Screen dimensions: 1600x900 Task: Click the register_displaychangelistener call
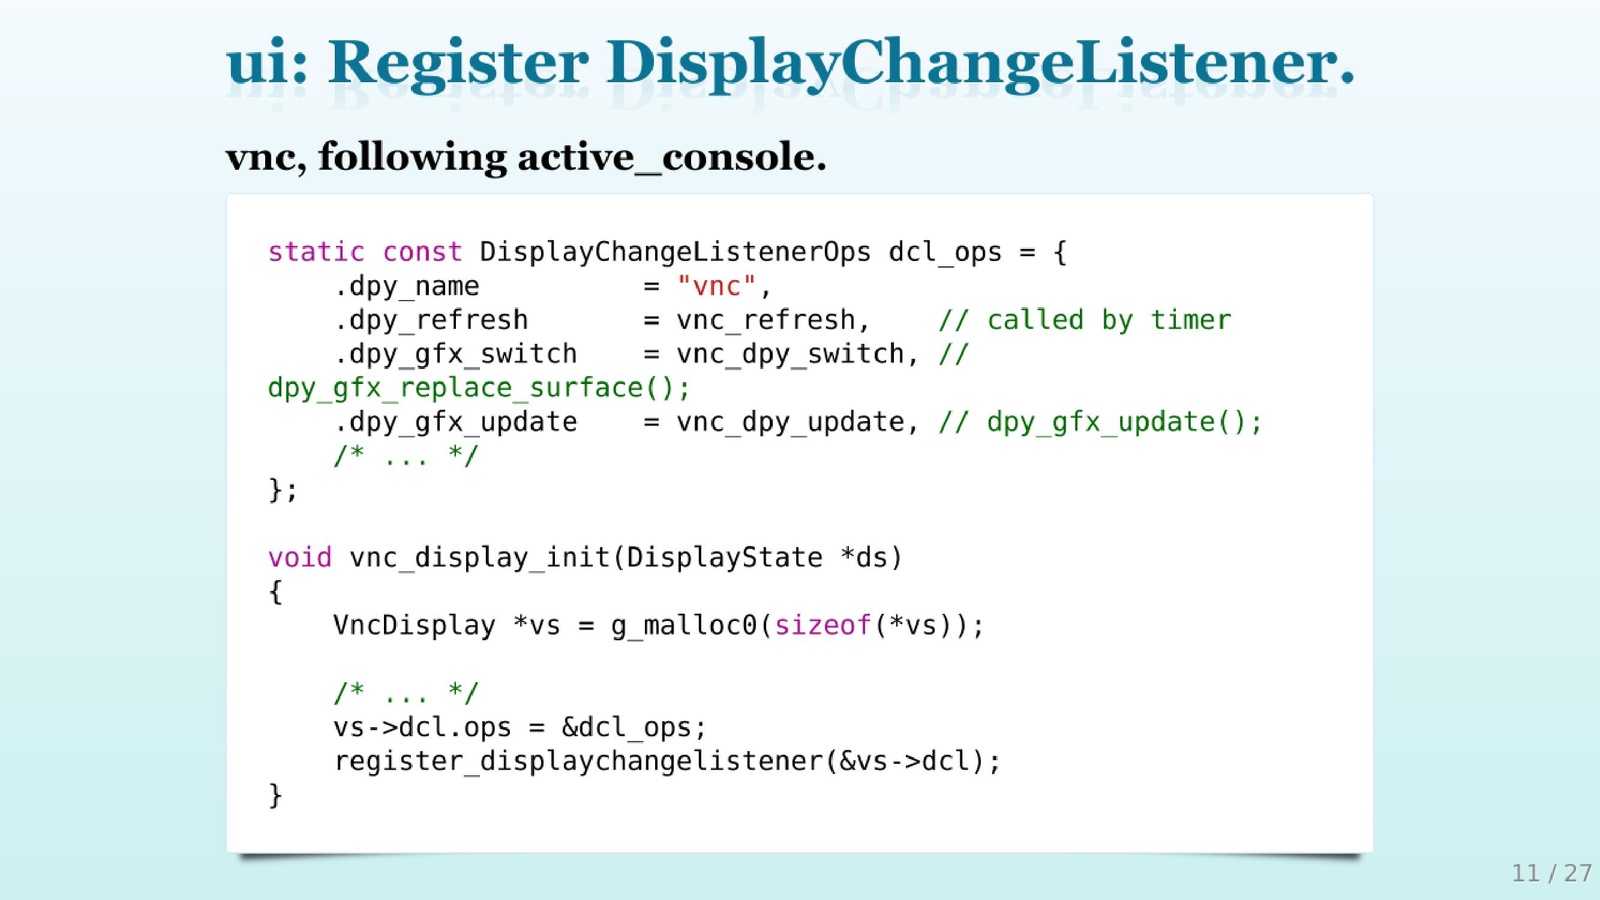pos(578,761)
